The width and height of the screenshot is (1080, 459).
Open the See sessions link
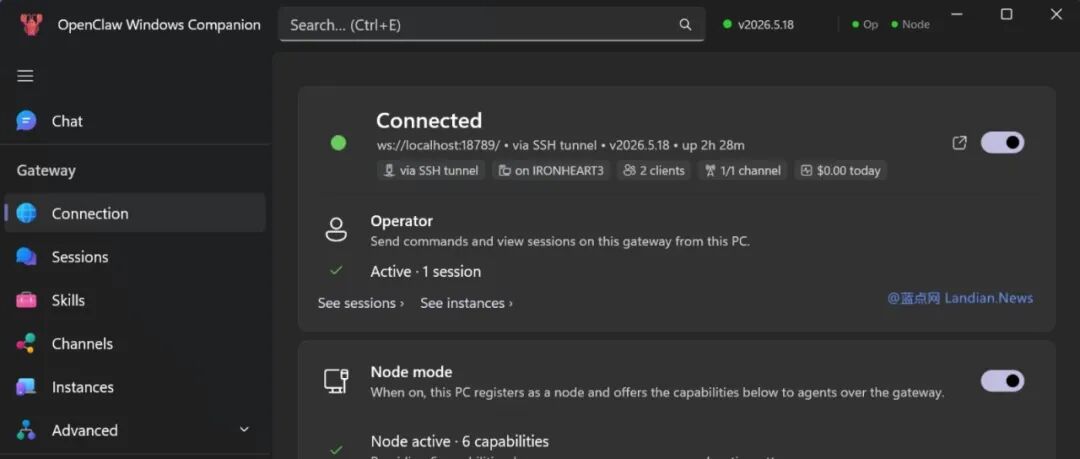click(361, 303)
